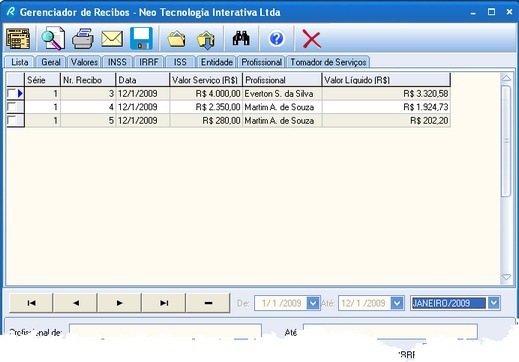The image size is (519, 362).
Task: Sort by the Data column header
Action: [x=143, y=80]
